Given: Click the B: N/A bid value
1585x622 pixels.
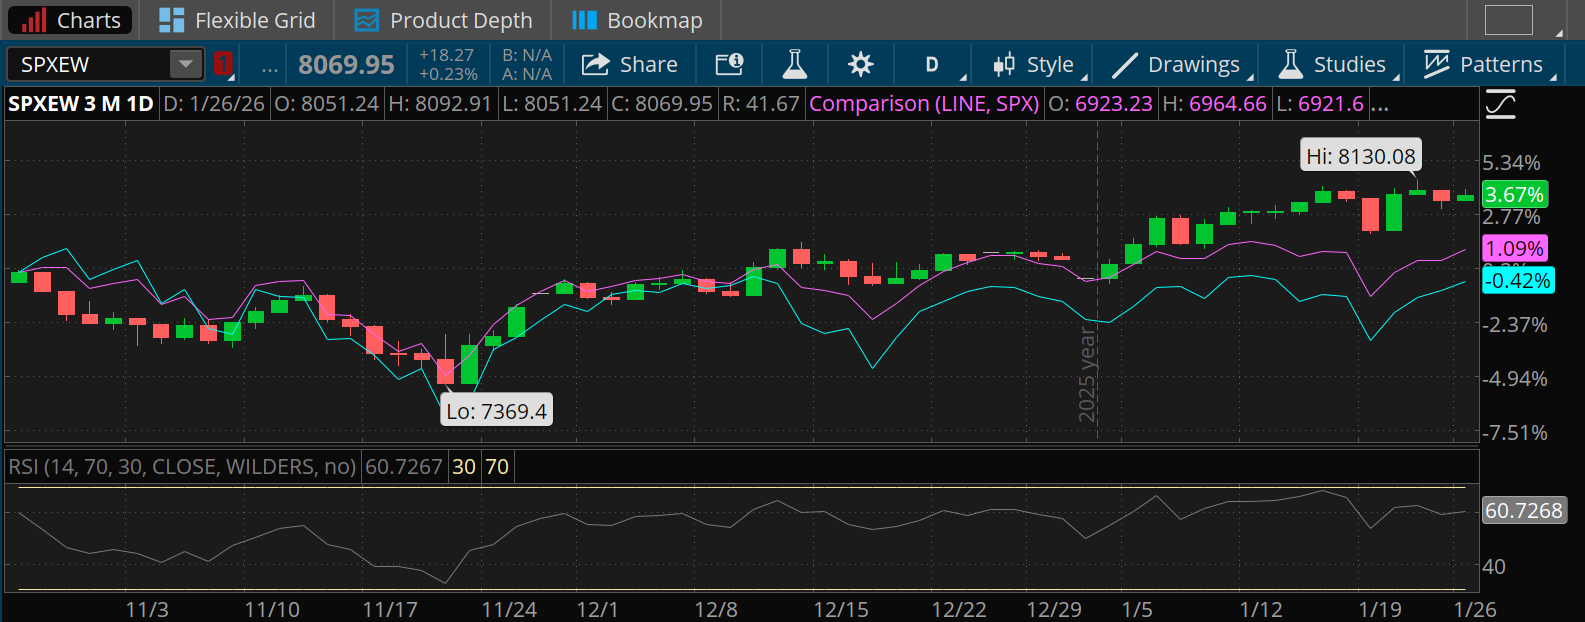Looking at the screenshot, I should tap(527, 56).
